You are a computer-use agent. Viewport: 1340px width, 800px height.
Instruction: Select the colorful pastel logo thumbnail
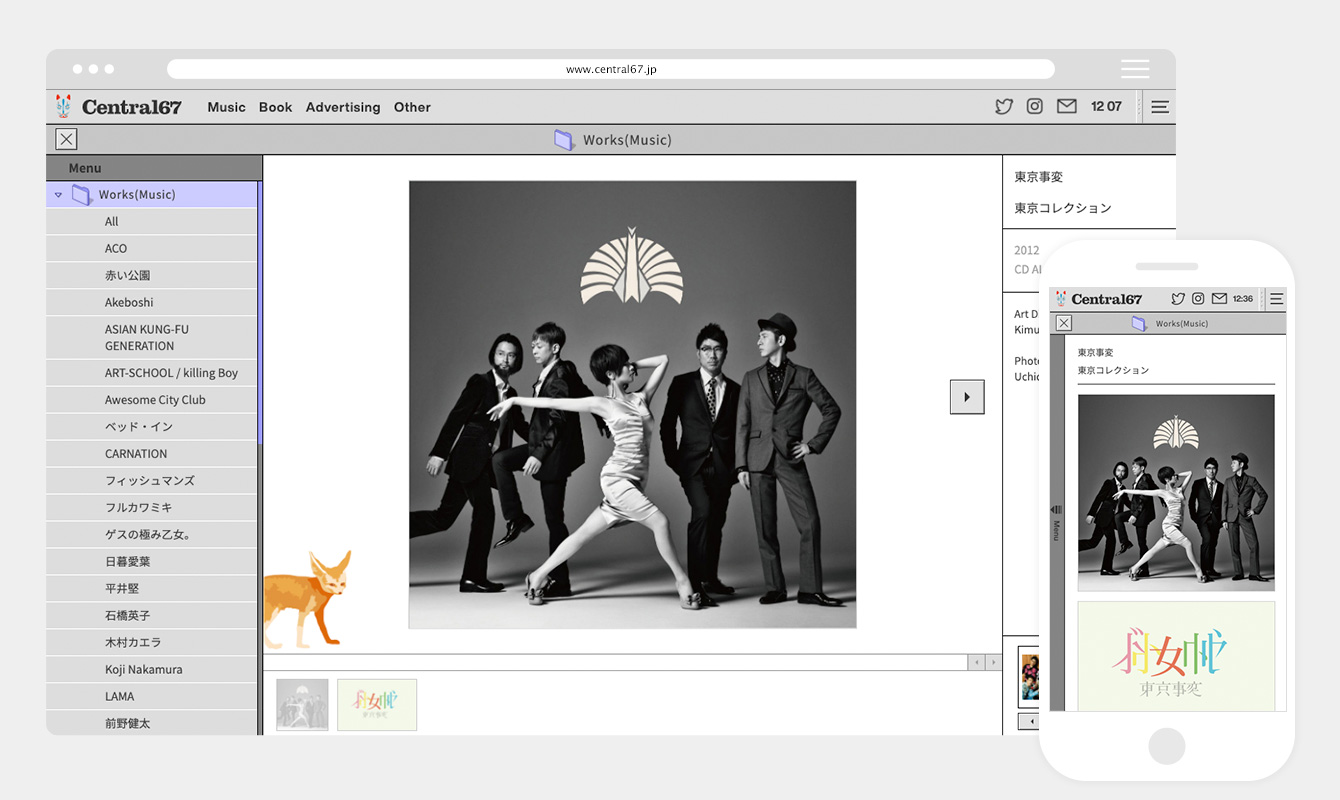377,704
